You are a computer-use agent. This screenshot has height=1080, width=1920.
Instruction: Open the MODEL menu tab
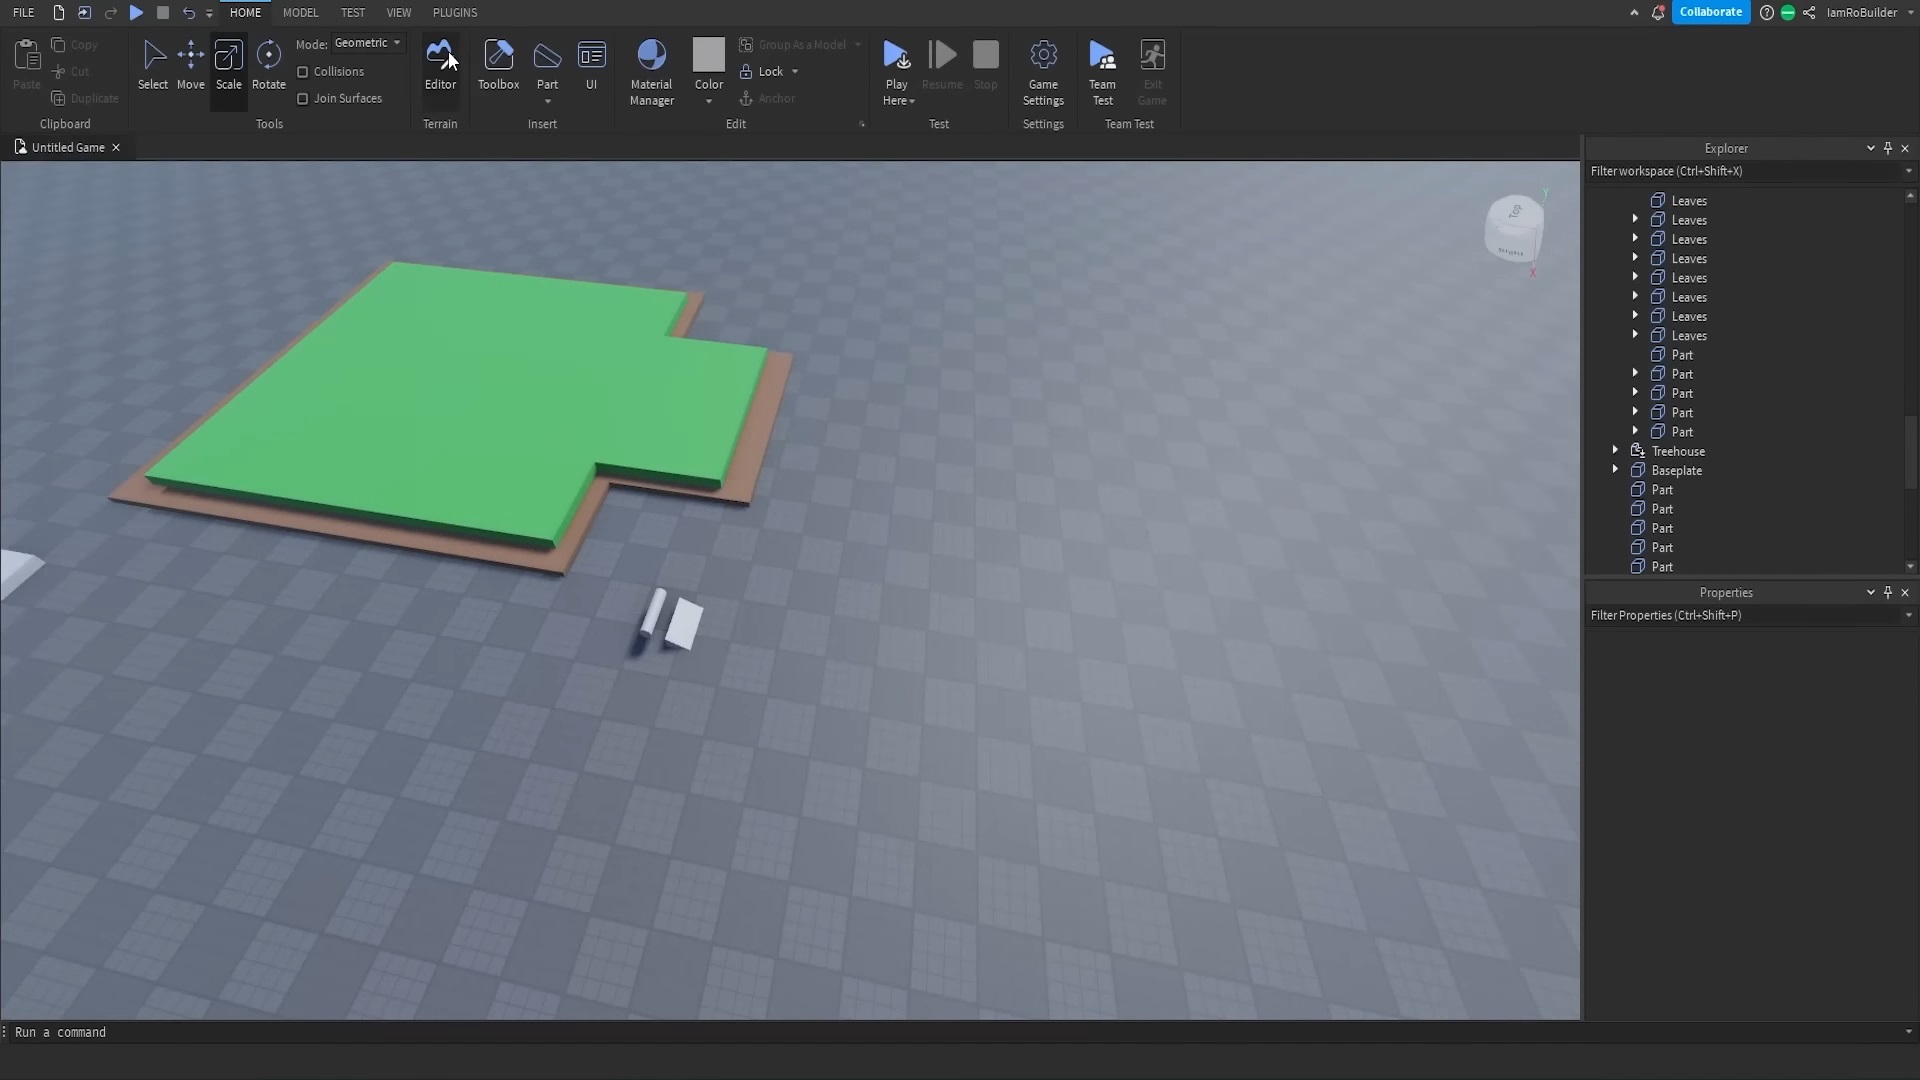tap(301, 12)
